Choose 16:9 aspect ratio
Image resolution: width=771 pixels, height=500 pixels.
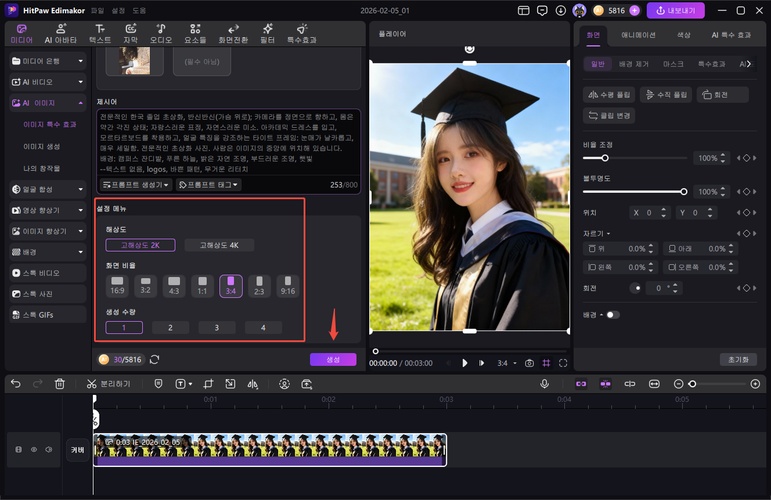pos(117,286)
